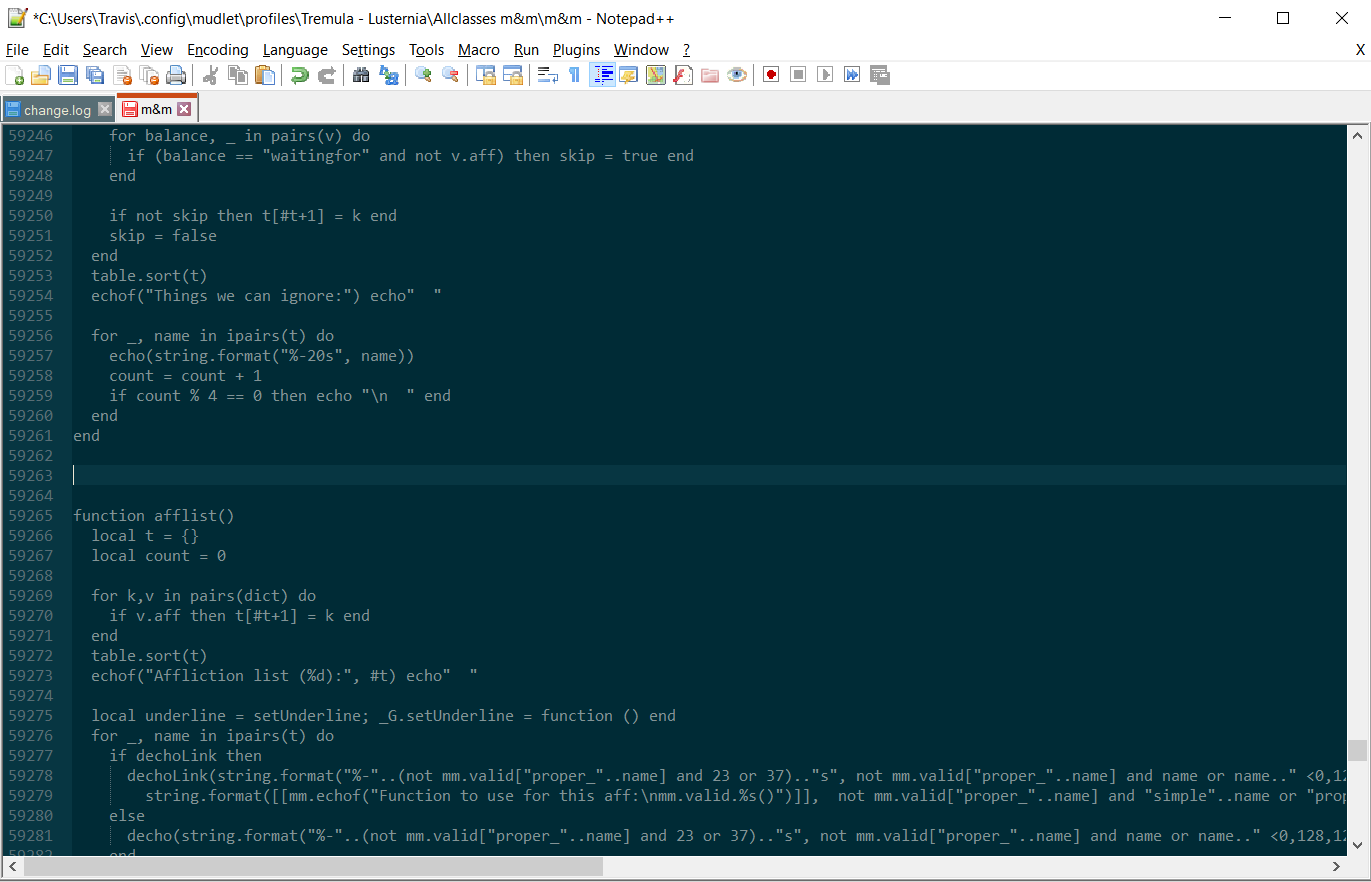Start macro recording with red dot
Viewport: 1371px width, 882px height.
pos(771,75)
